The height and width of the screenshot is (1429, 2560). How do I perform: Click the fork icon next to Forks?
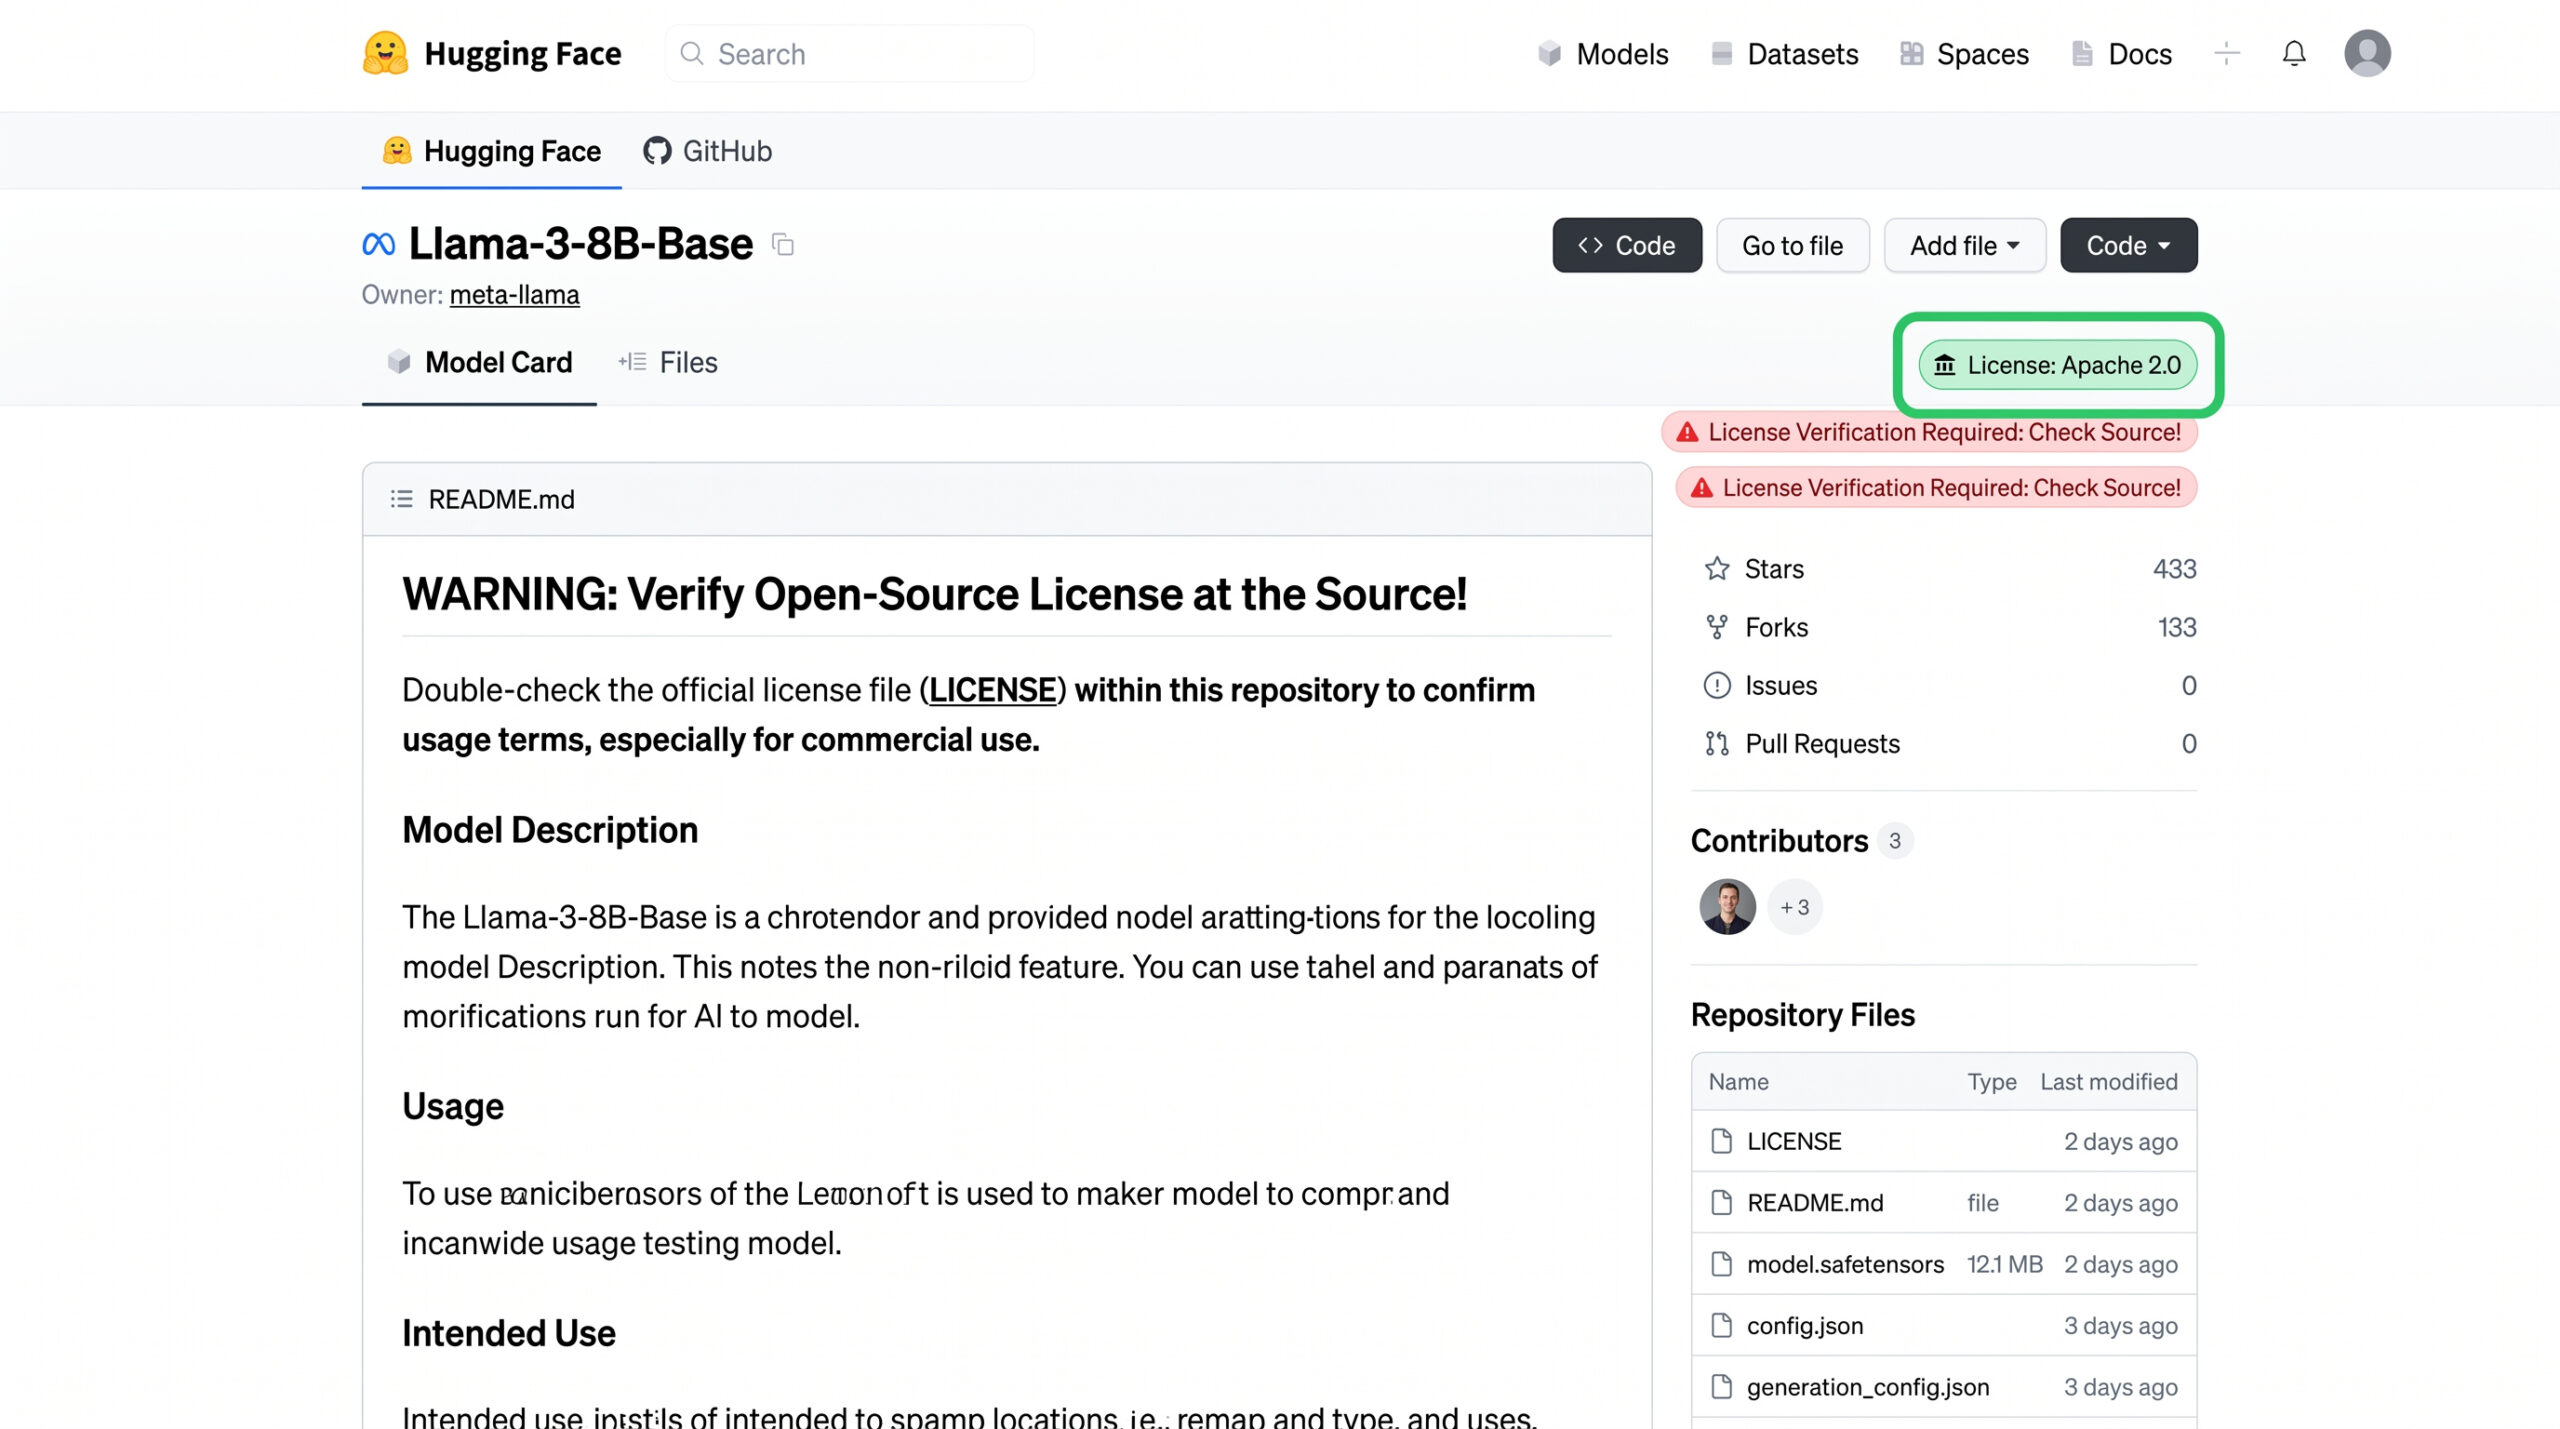point(1717,627)
